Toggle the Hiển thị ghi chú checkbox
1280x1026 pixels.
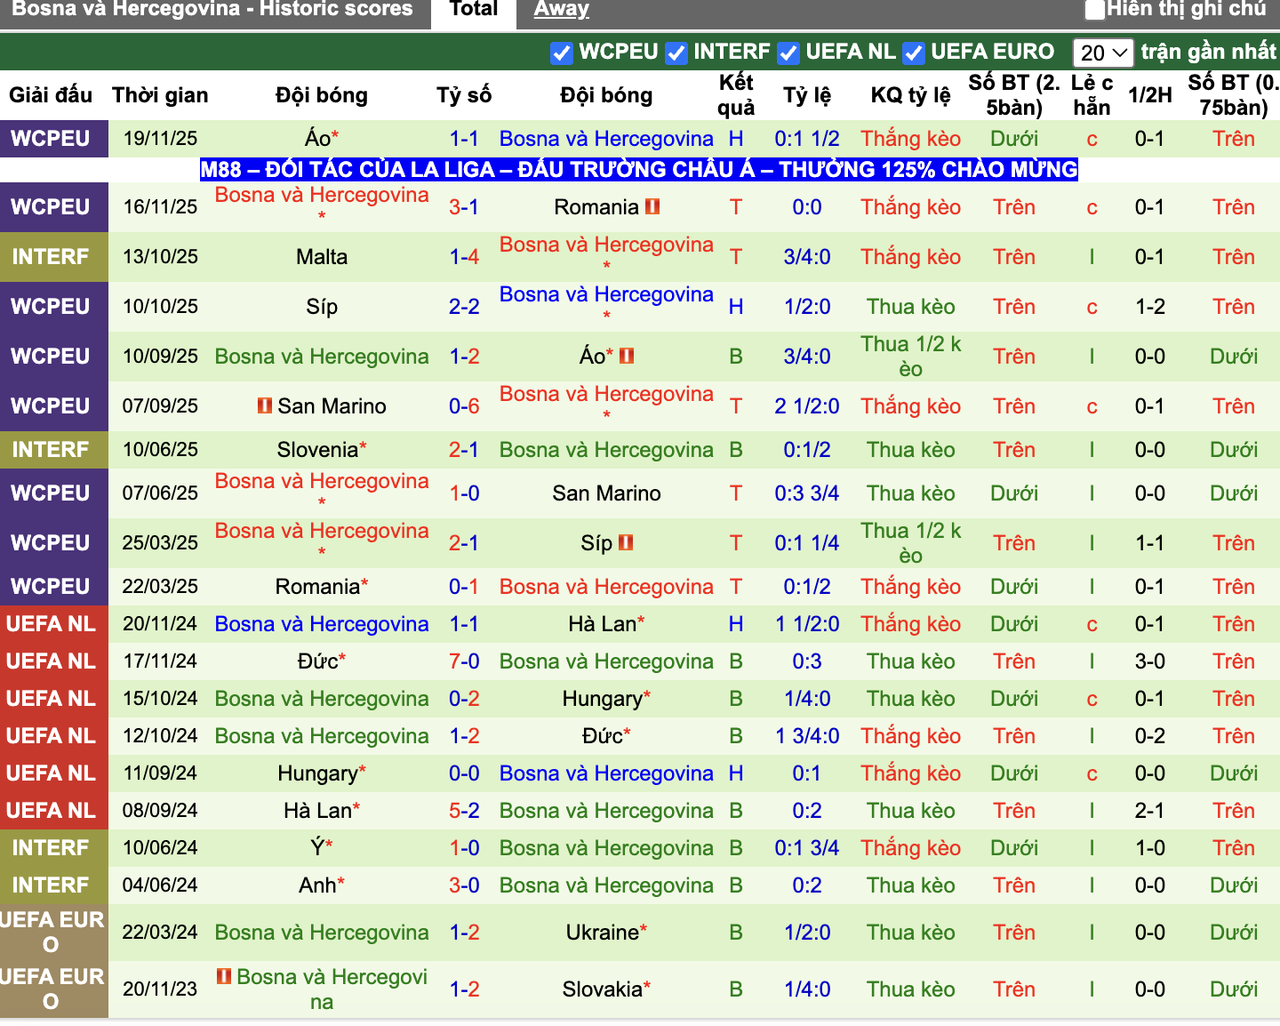pyautogui.click(x=1095, y=10)
